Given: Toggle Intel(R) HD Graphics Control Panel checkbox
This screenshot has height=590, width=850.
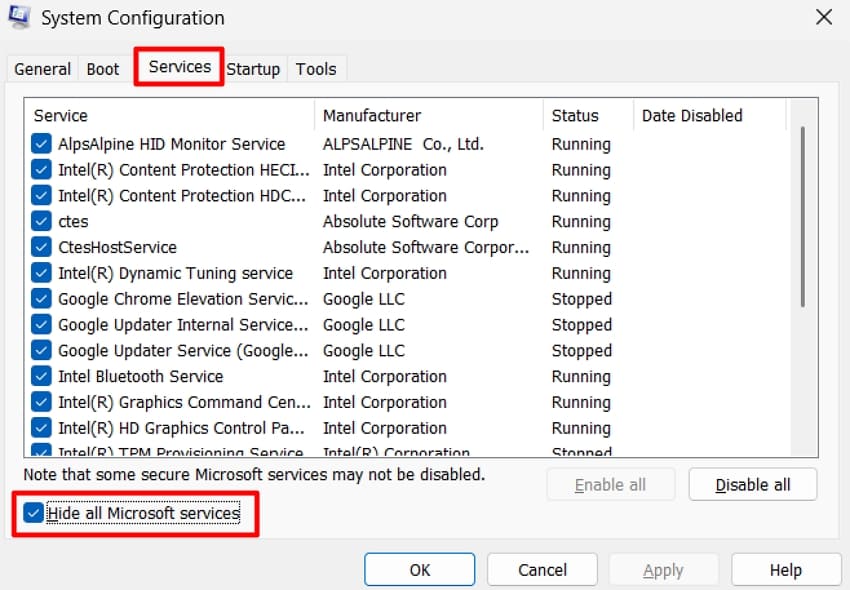Looking at the screenshot, I should [x=40, y=428].
